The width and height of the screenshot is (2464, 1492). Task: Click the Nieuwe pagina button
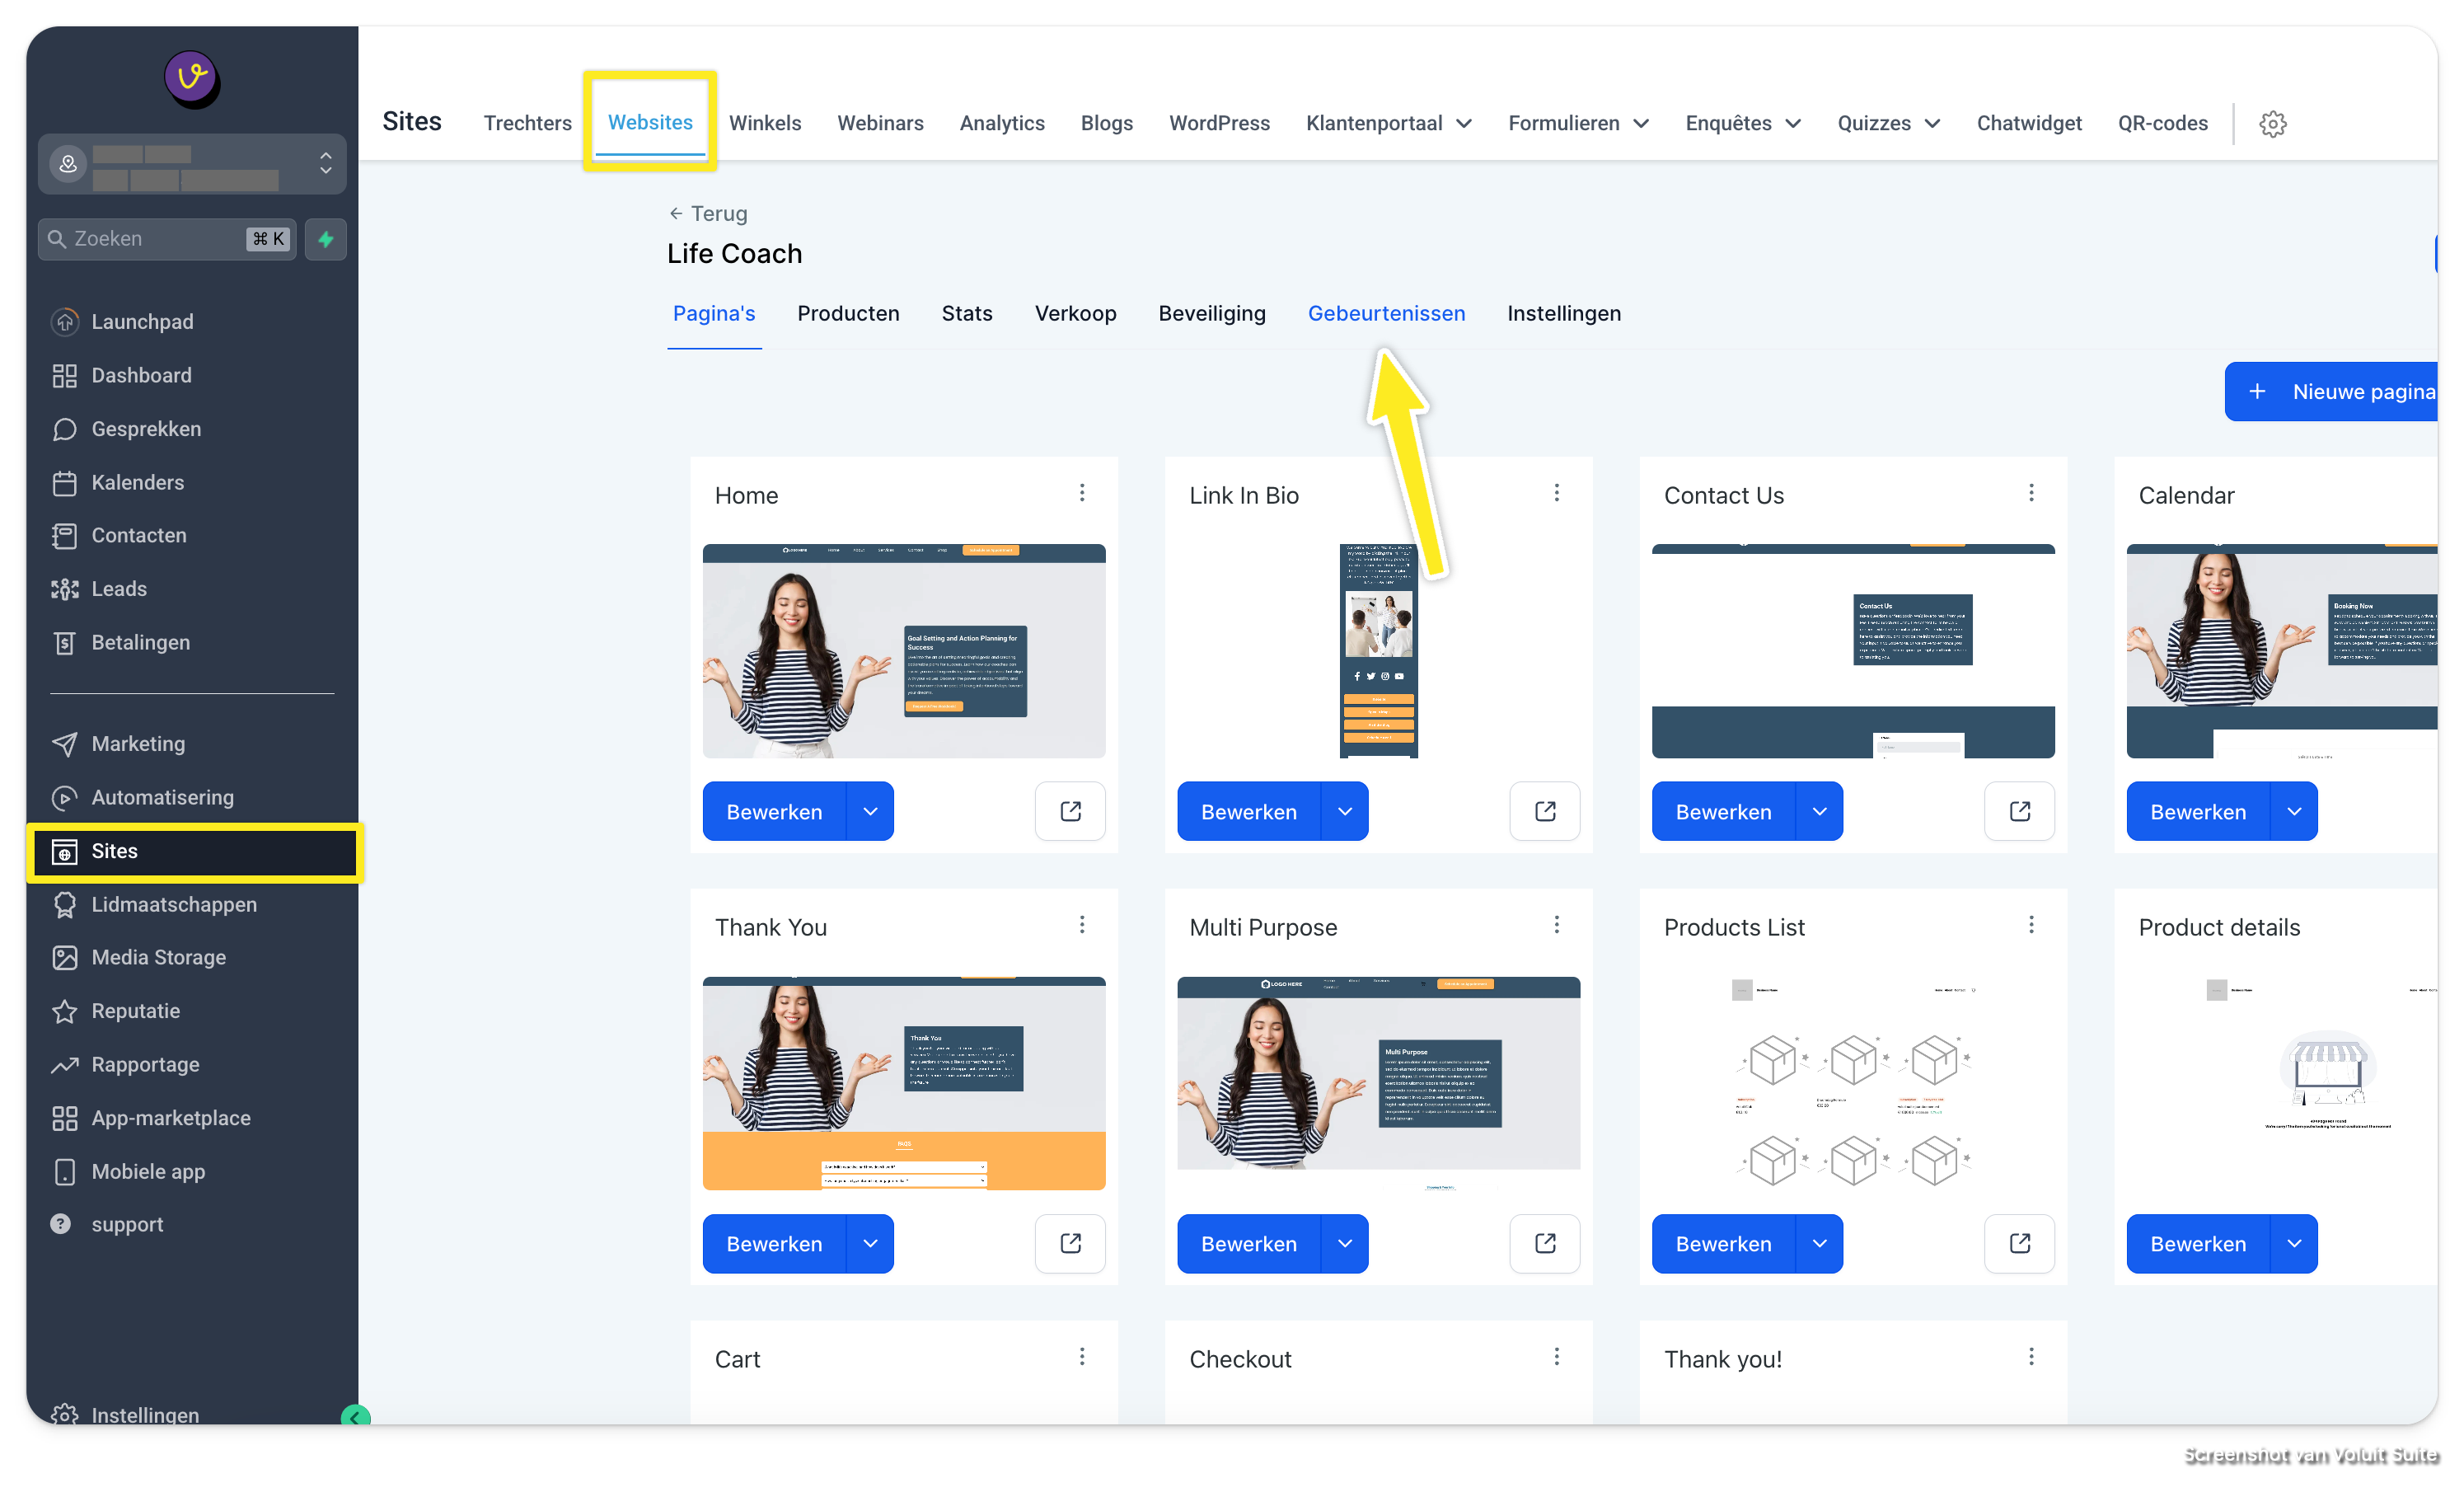[x=2332, y=392]
